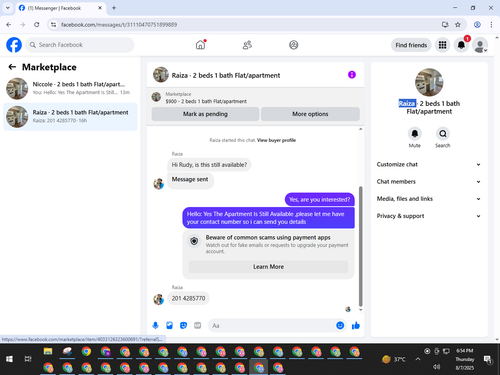This screenshot has height=375, width=500.
Task: Open the Friends icon in top navigation
Action: (x=247, y=45)
